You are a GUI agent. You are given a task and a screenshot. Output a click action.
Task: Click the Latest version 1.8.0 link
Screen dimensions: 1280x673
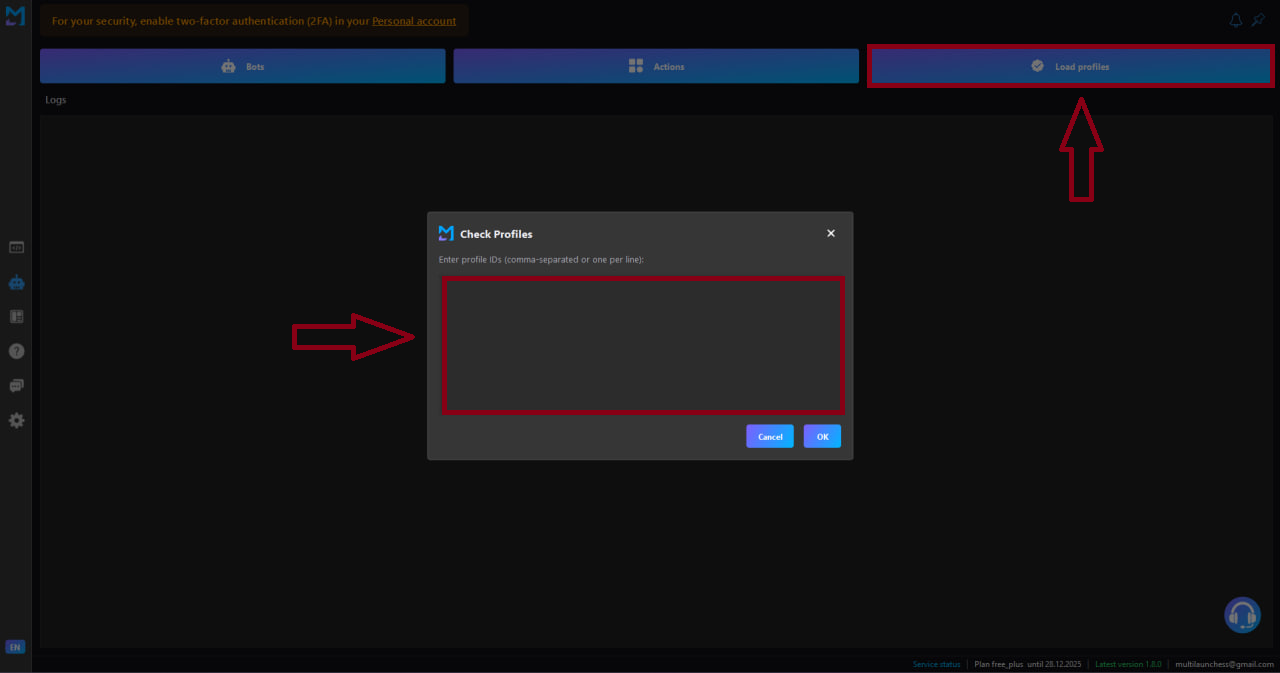[1128, 663]
